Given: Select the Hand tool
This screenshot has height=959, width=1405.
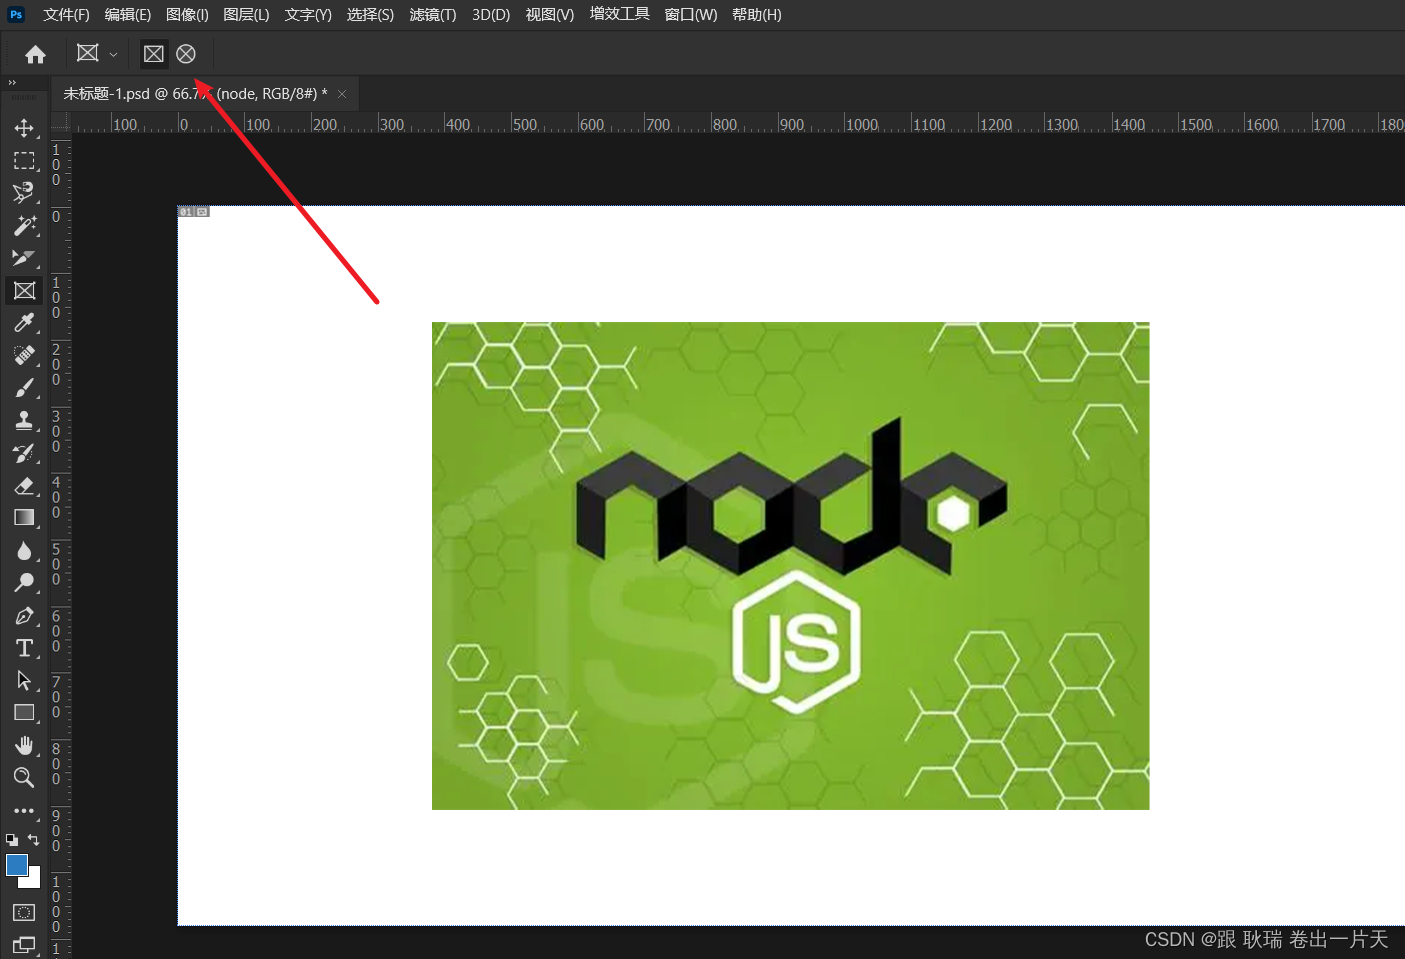Looking at the screenshot, I should point(24,746).
